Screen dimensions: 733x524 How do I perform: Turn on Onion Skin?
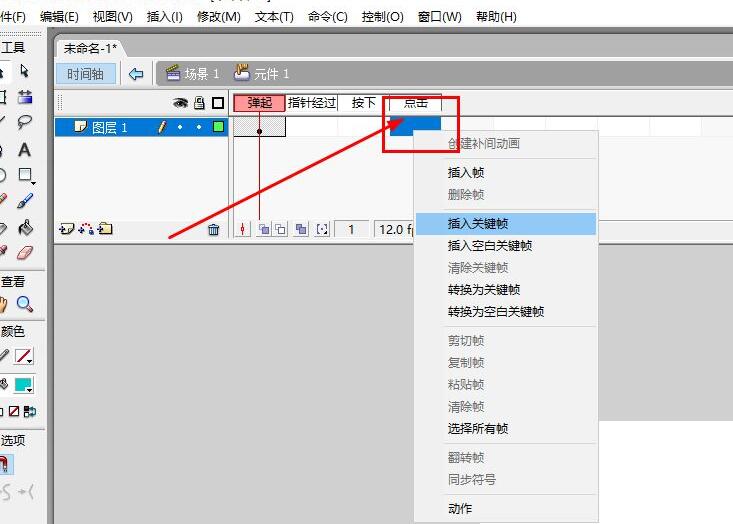click(264, 229)
